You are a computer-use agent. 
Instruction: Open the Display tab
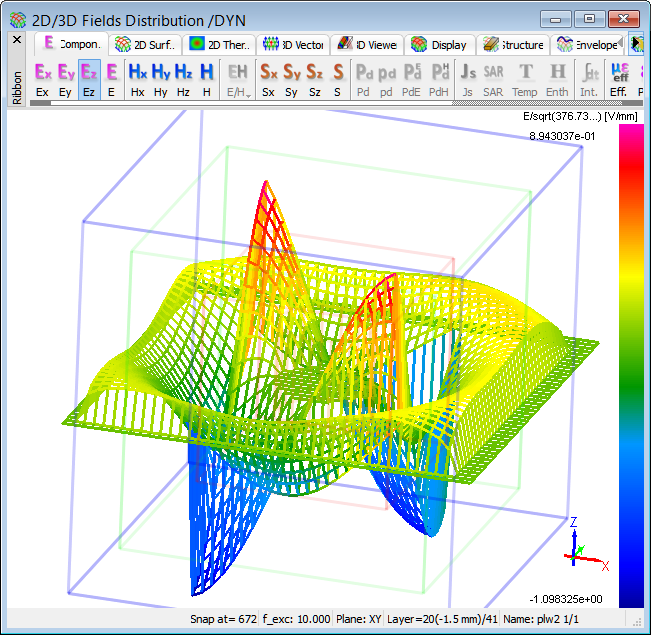[439, 44]
